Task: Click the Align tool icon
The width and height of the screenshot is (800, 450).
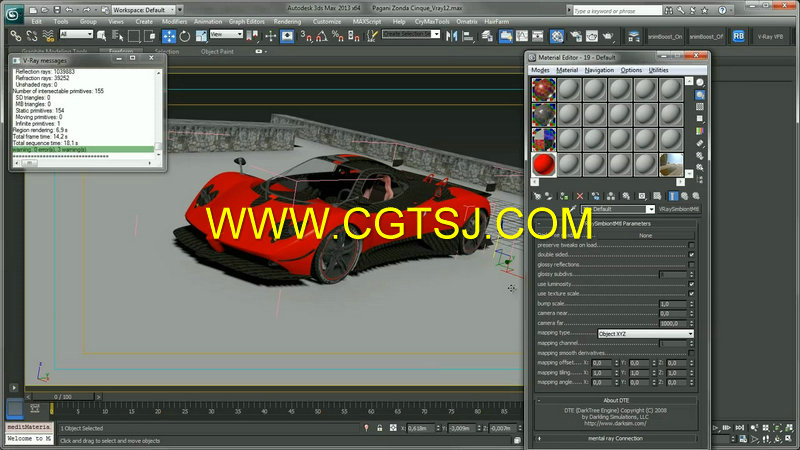Action: 467,36
